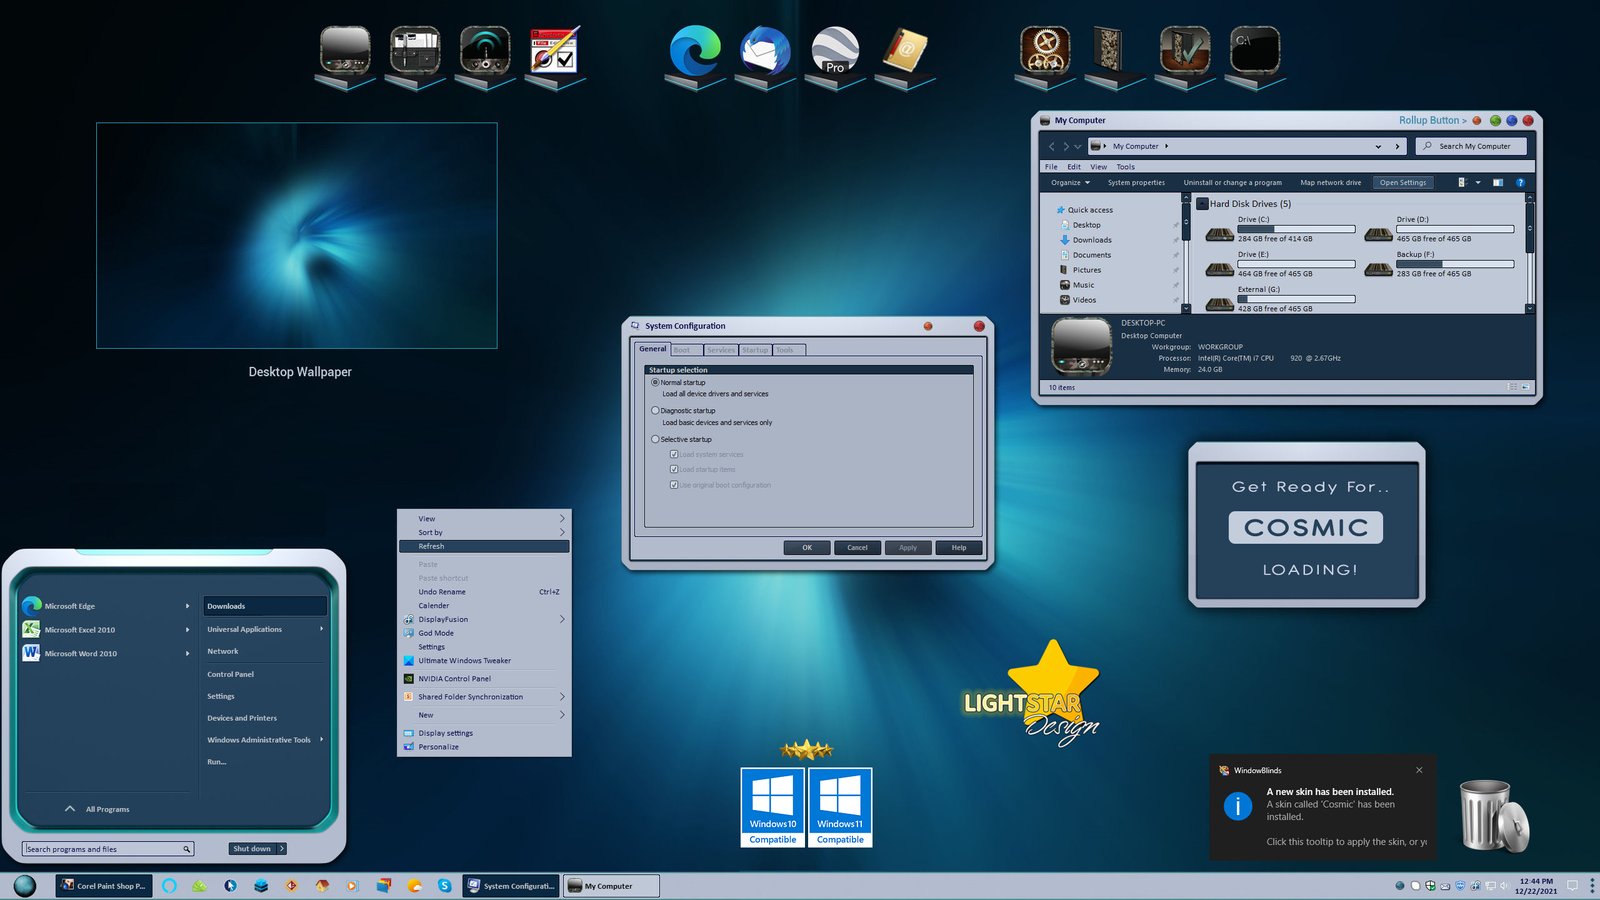Toggle Load startup items checkbox
Screen dimensions: 1600x900
(674, 469)
